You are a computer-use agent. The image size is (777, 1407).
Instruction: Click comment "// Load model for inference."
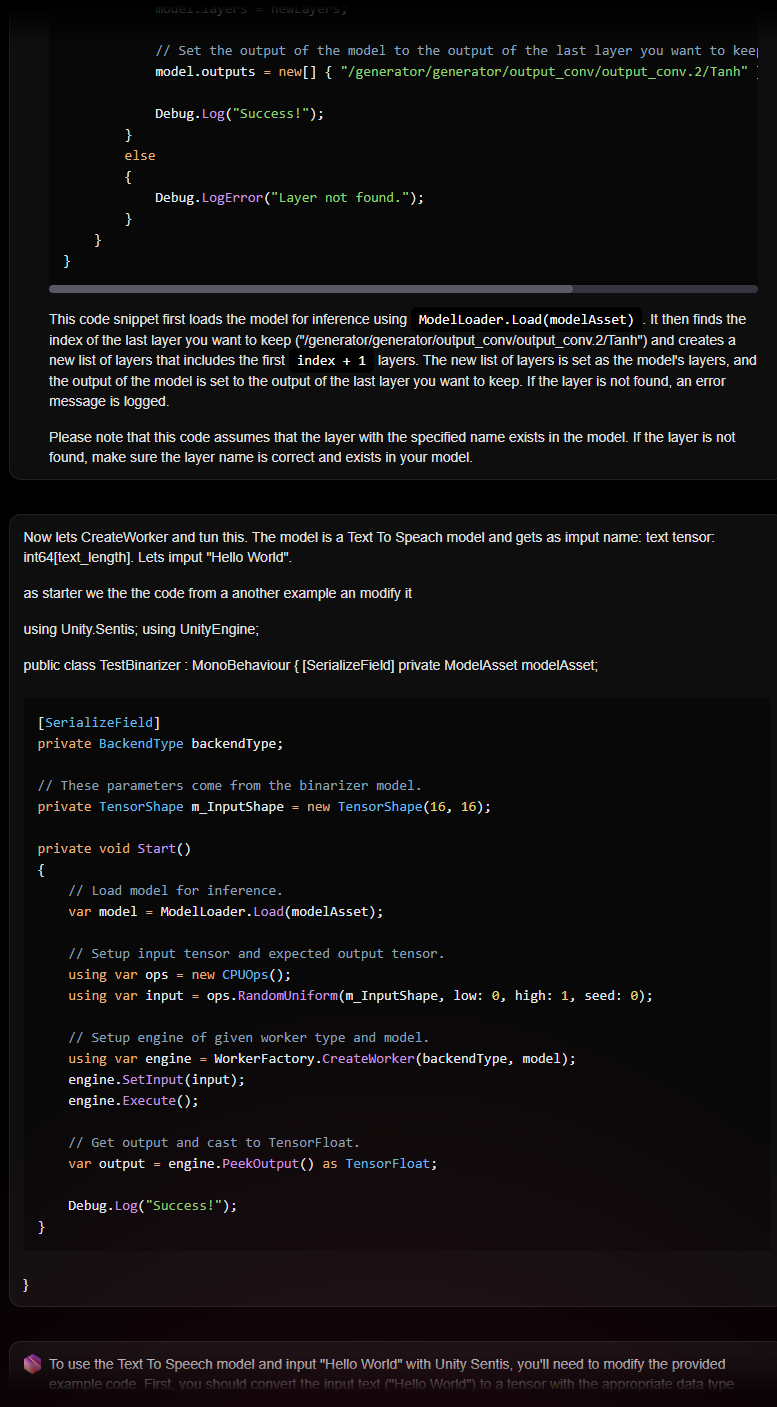(175, 891)
